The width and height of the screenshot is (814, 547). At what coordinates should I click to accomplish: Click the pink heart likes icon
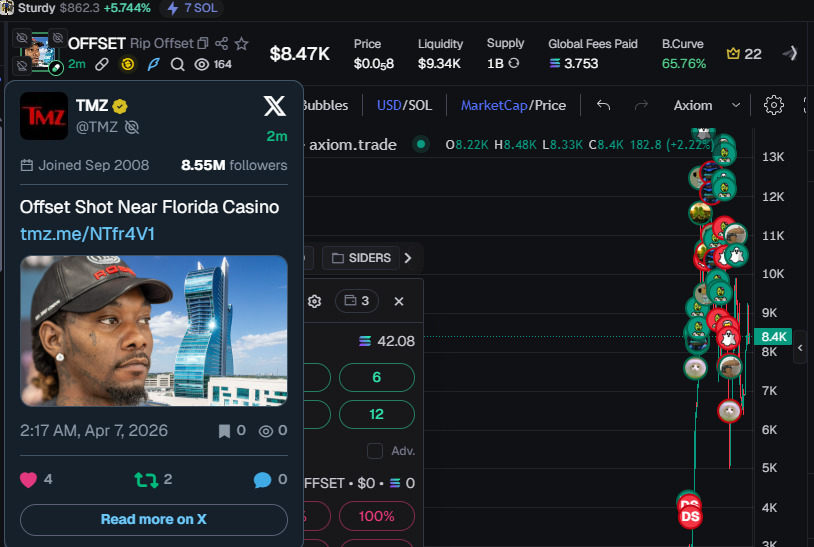coord(29,480)
